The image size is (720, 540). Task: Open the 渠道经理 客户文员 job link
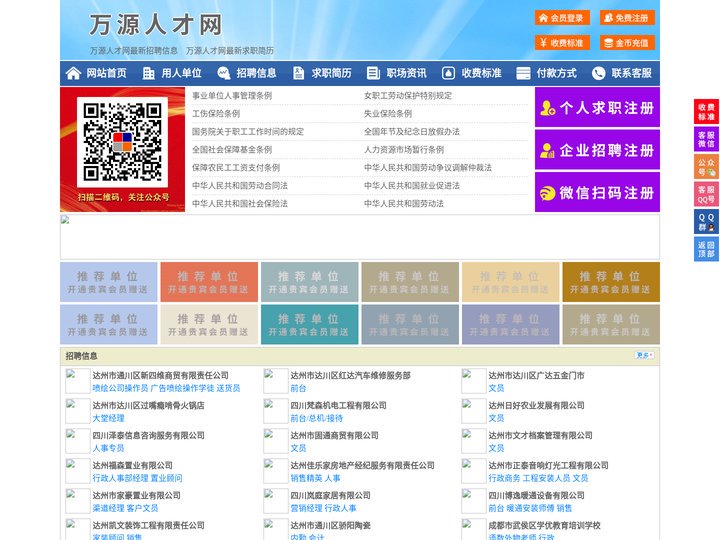tap(125, 508)
